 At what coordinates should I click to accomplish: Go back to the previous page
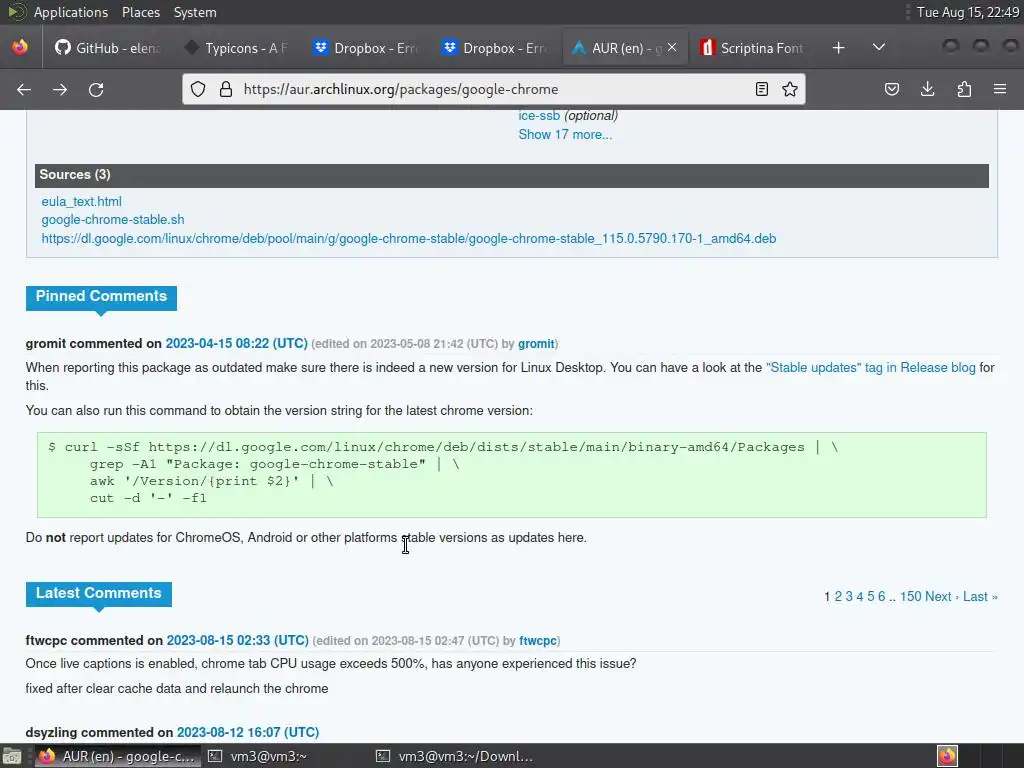[x=24, y=89]
